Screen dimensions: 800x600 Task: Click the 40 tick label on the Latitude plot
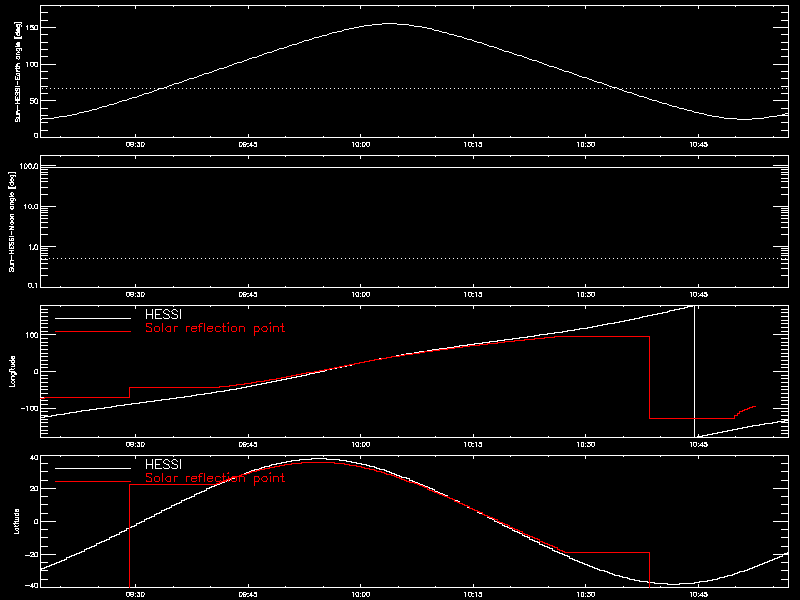click(34, 458)
